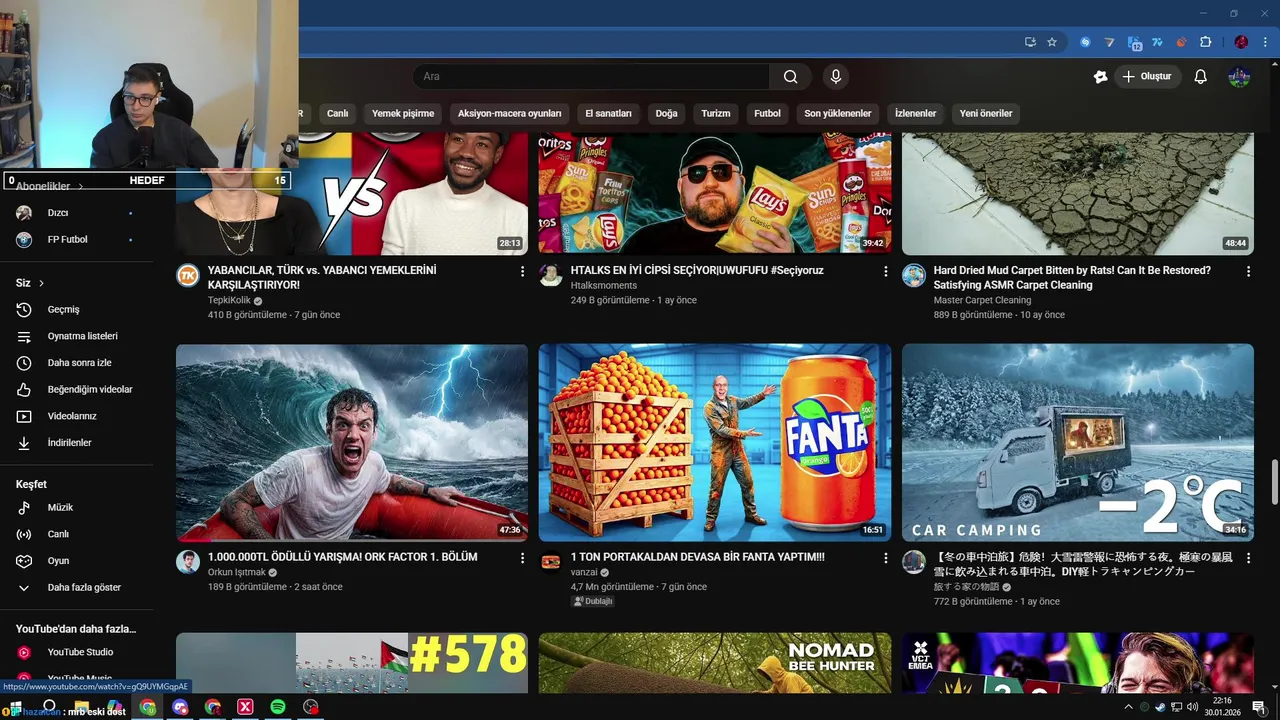Bookmark this page with the star icon
The width and height of the screenshot is (1280, 720).
click(x=1052, y=42)
